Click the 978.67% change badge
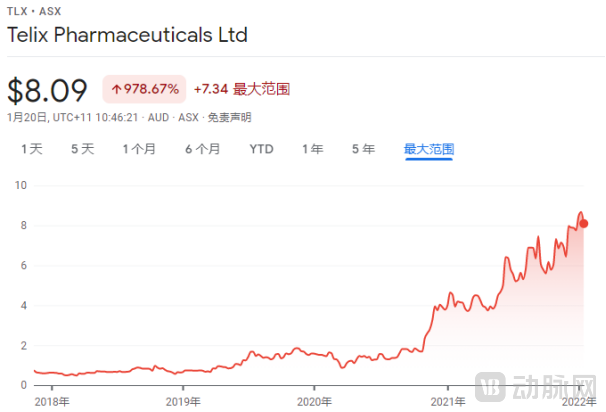The width and height of the screenshot is (606, 412). click(144, 90)
